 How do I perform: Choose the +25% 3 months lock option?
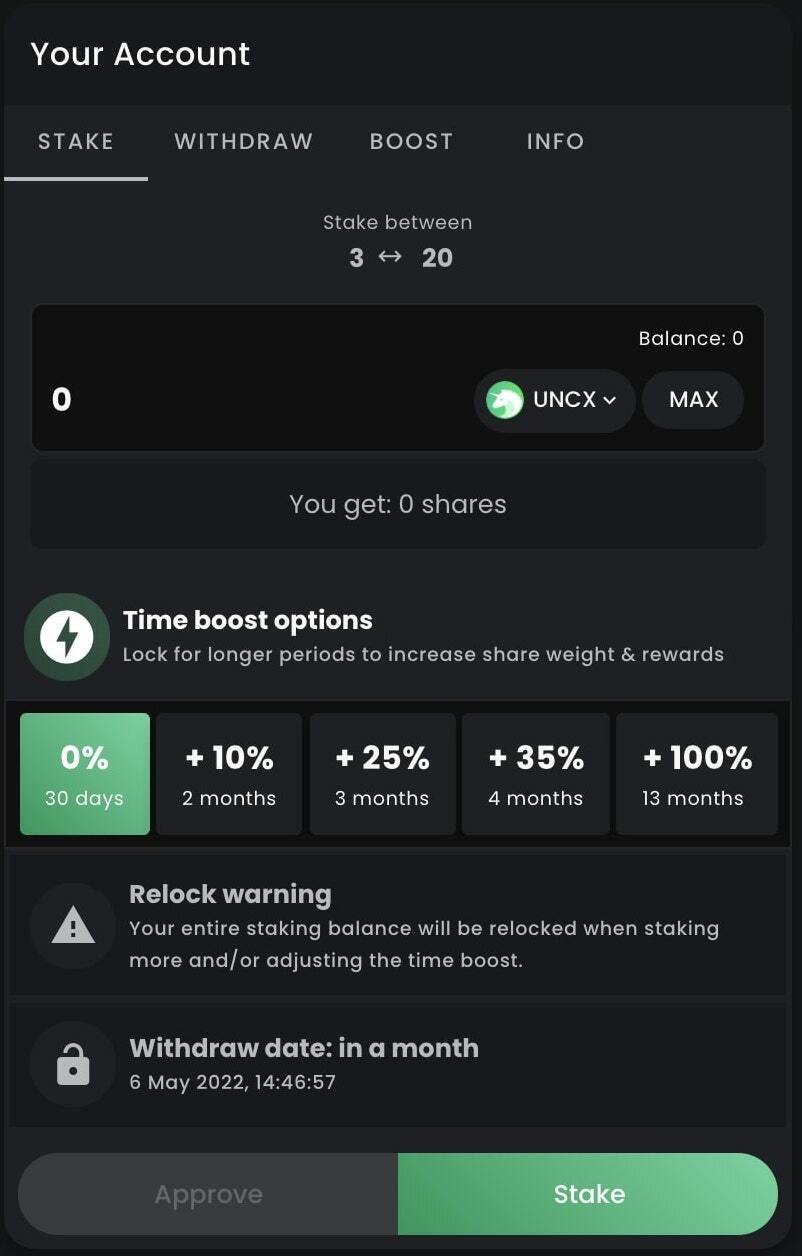click(x=382, y=774)
